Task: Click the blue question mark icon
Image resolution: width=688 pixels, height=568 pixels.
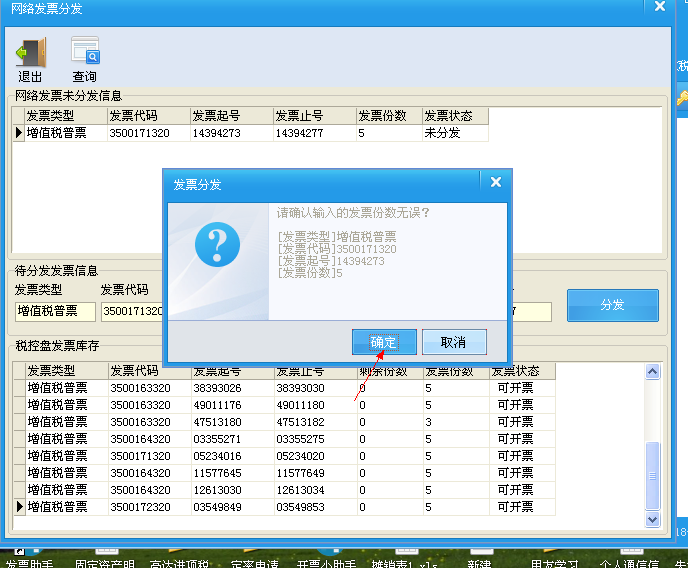Action: tap(217, 244)
